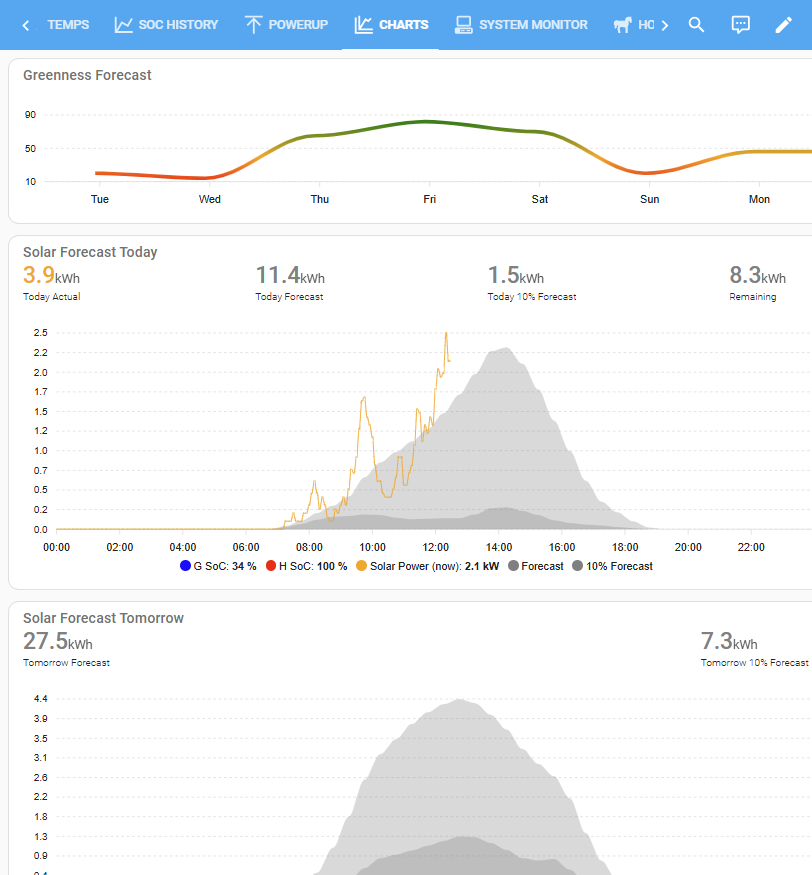
Task: Expand tabs with right chevron arrow
Action: click(x=665, y=25)
